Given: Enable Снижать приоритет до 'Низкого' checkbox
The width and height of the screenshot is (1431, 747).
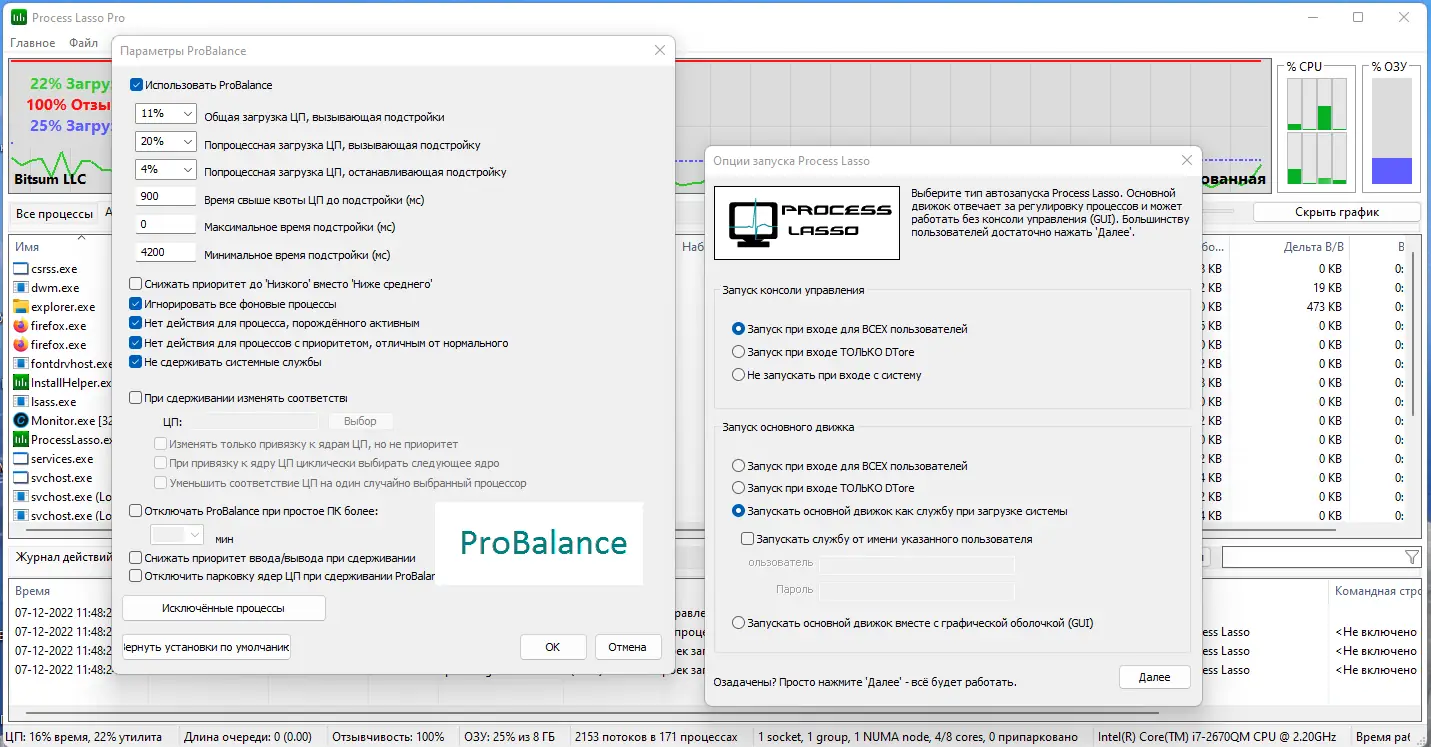Looking at the screenshot, I should [136, 284].
